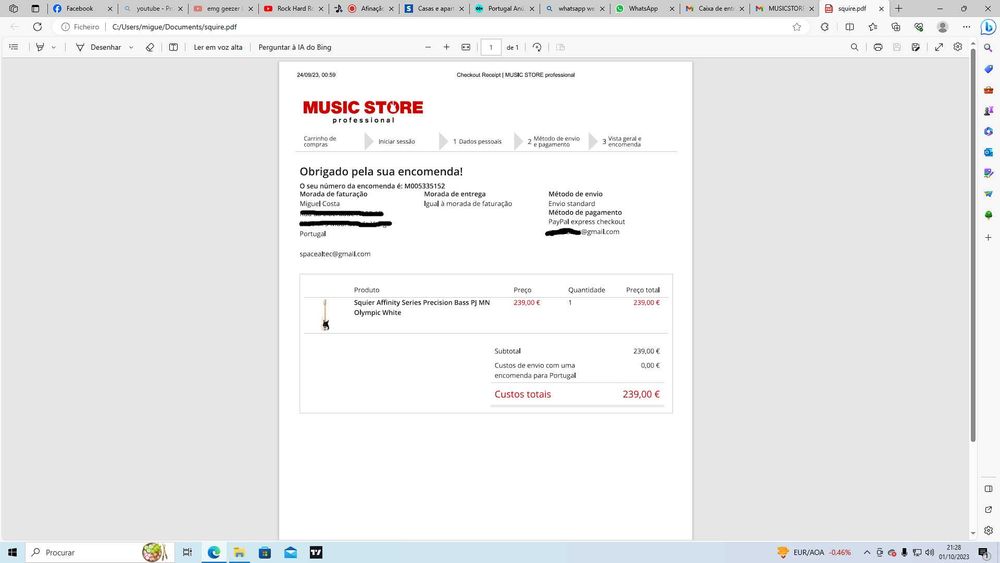This screenshot has width=1000, height=563.
Task: Choose Perguntar à IA do Bing
Action: (x=295, y=47)
